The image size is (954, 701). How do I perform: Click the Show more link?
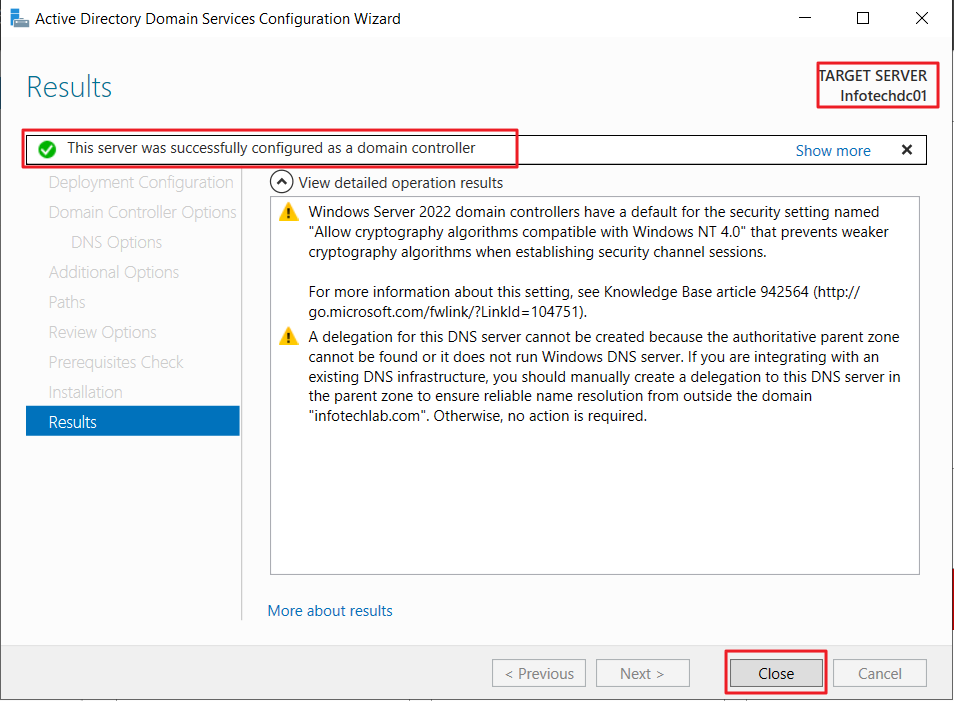832,150
